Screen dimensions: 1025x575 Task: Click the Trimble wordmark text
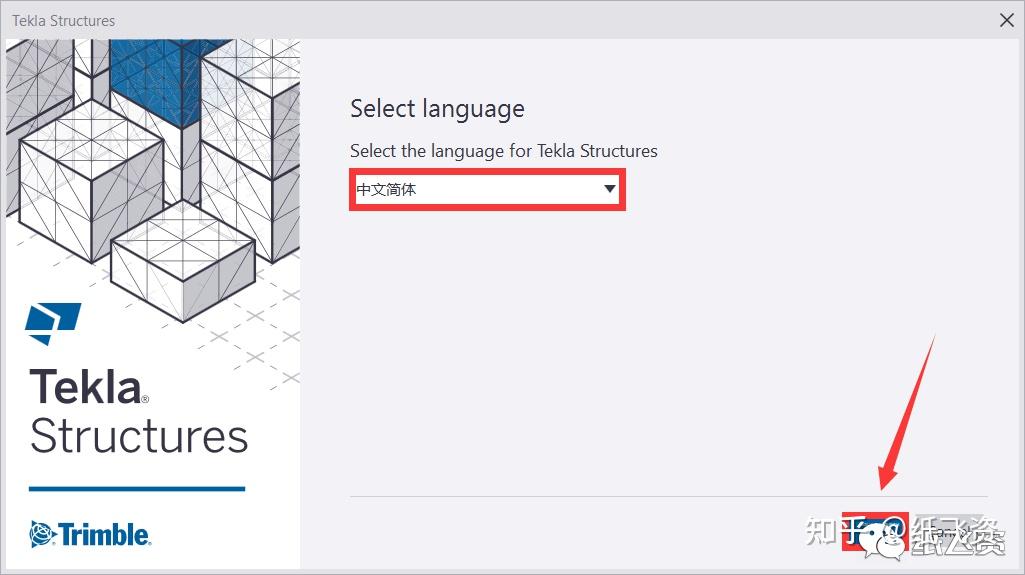[x=104, y=534]
